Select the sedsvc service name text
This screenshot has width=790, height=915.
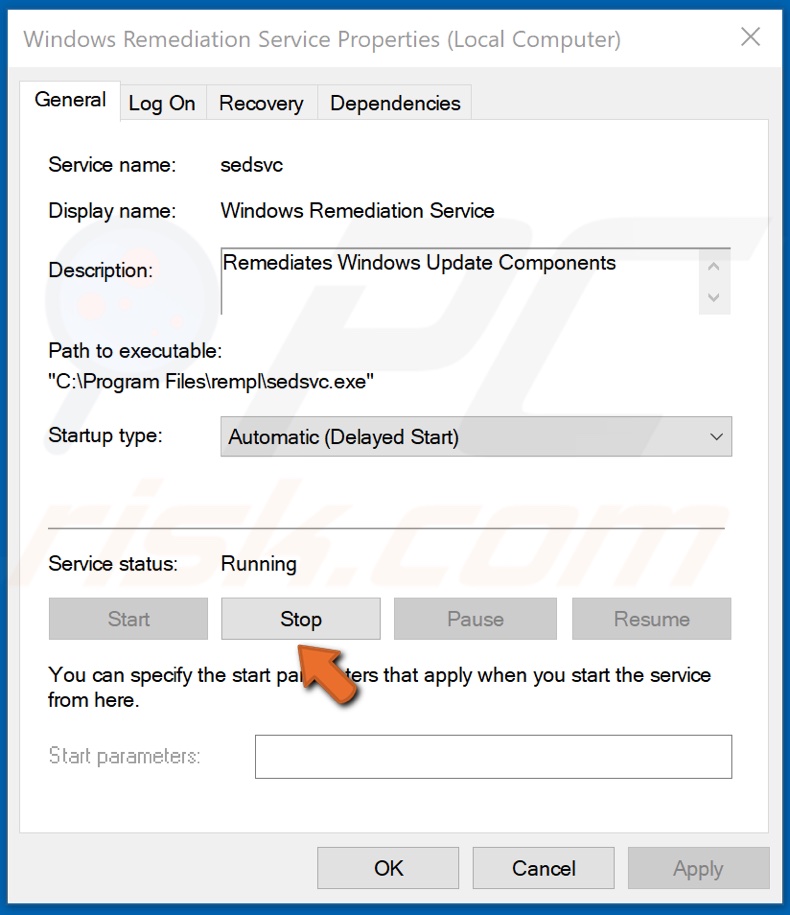[253, 164]
